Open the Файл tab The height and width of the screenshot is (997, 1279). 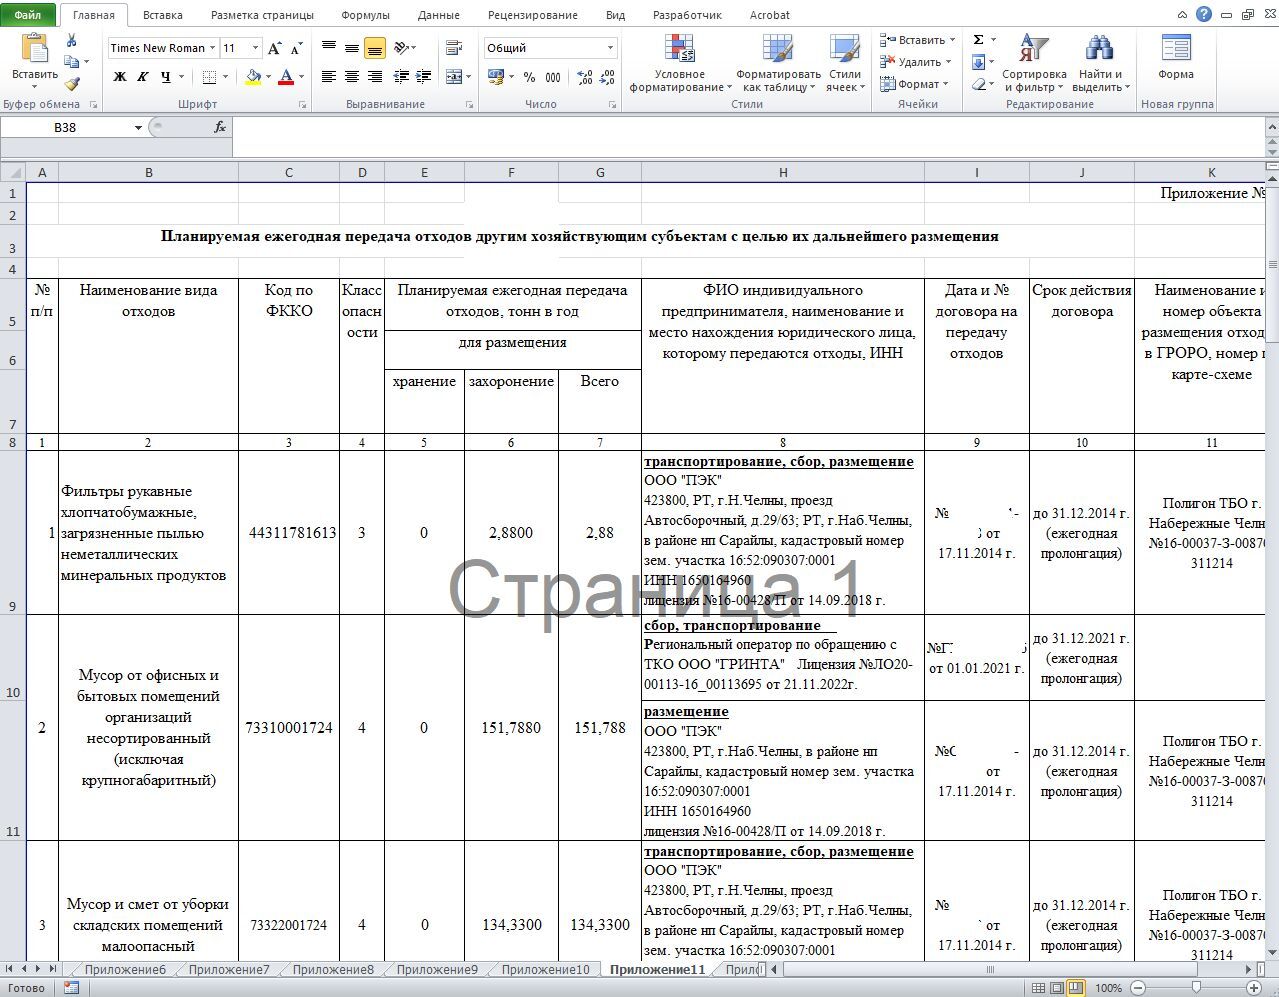[x=28, y=15]
